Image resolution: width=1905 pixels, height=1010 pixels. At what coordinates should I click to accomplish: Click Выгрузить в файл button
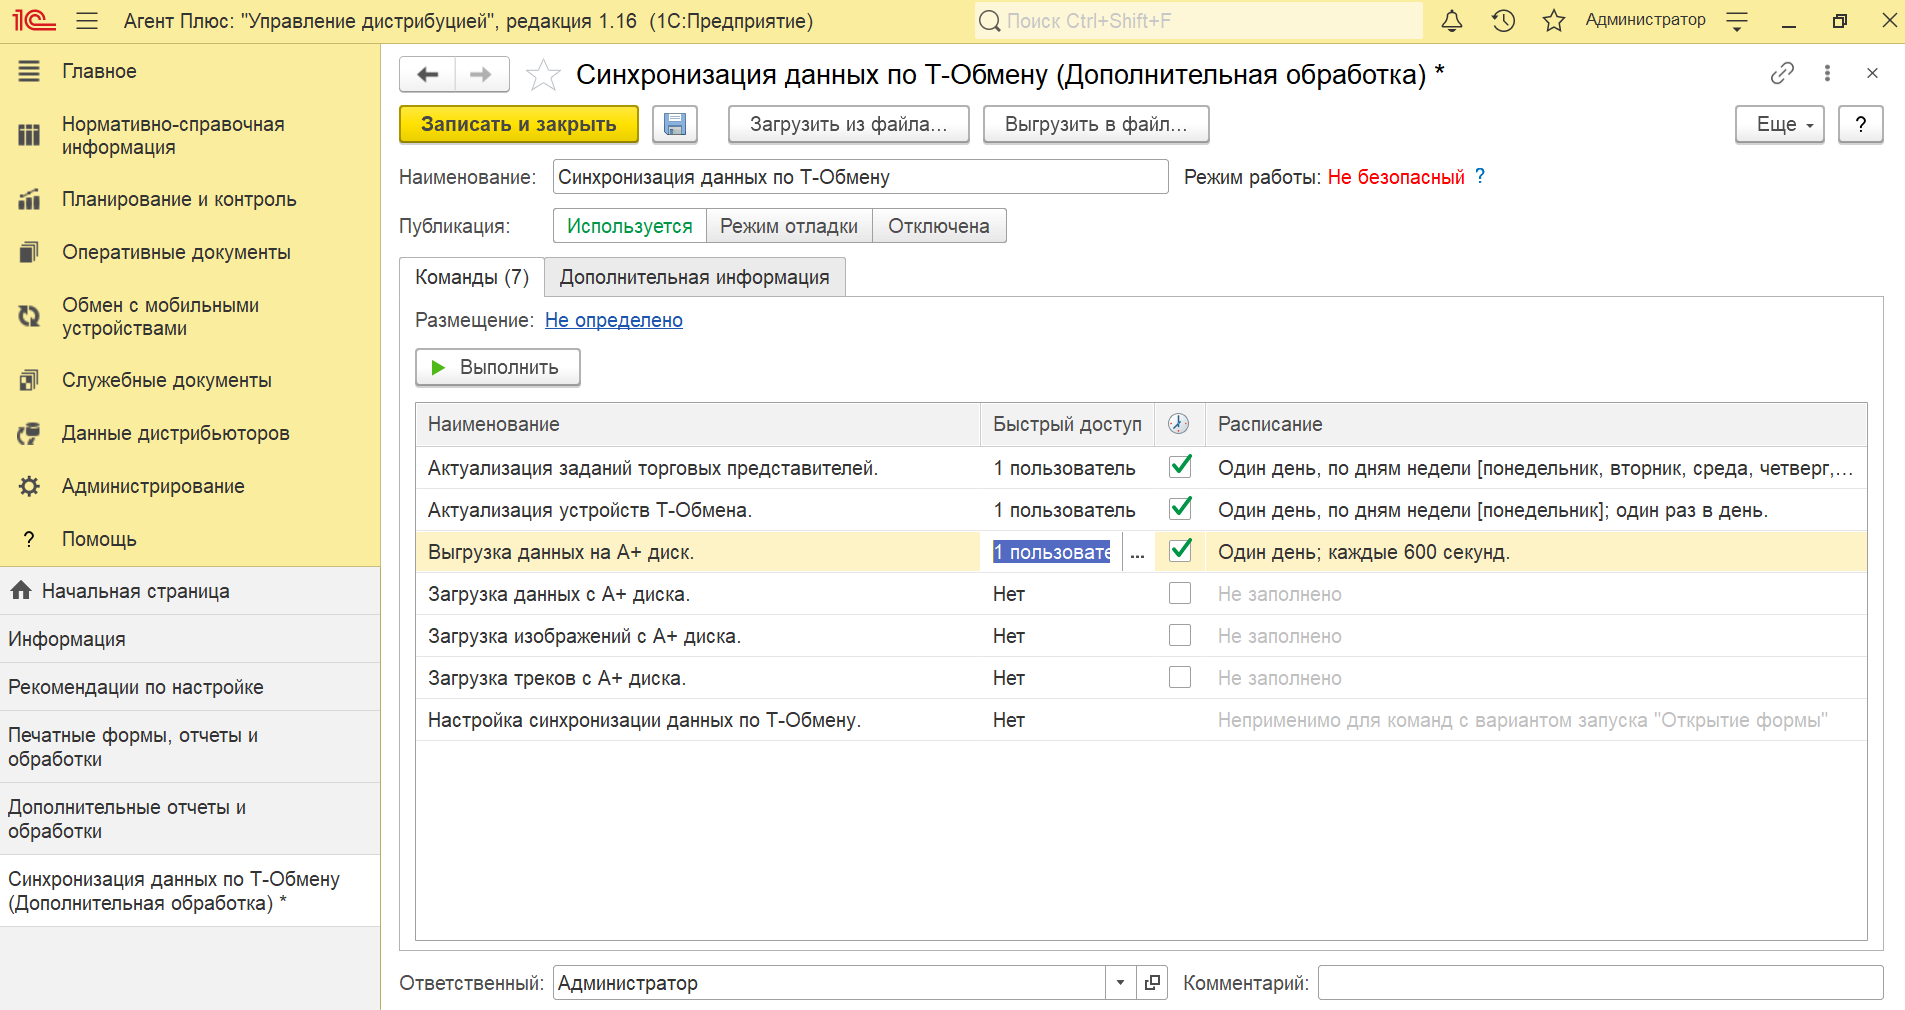click(x=1096, y=124)
